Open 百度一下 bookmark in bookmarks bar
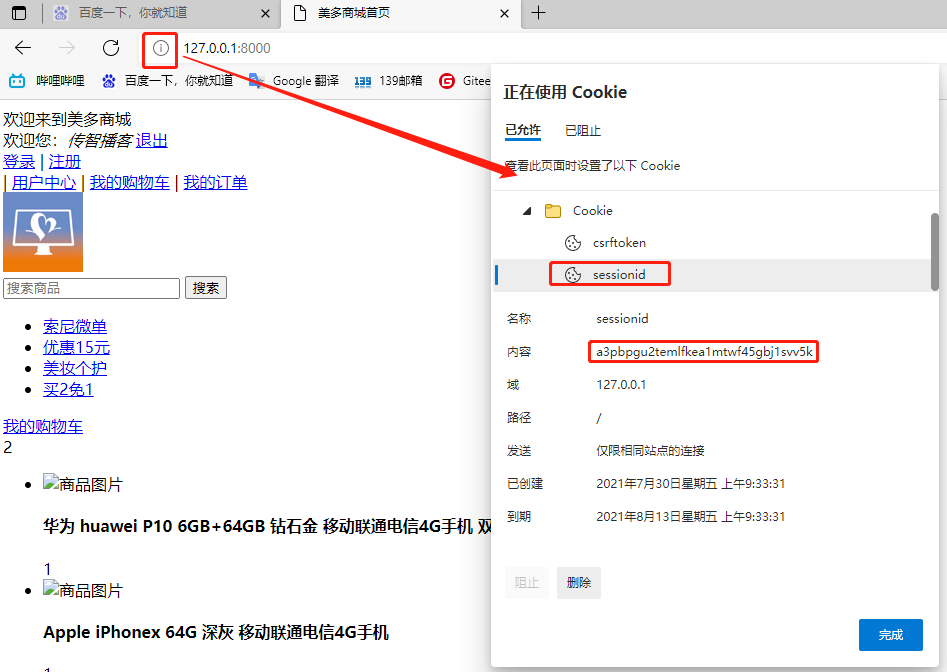 pyautogui.click(x=167, y=81)
